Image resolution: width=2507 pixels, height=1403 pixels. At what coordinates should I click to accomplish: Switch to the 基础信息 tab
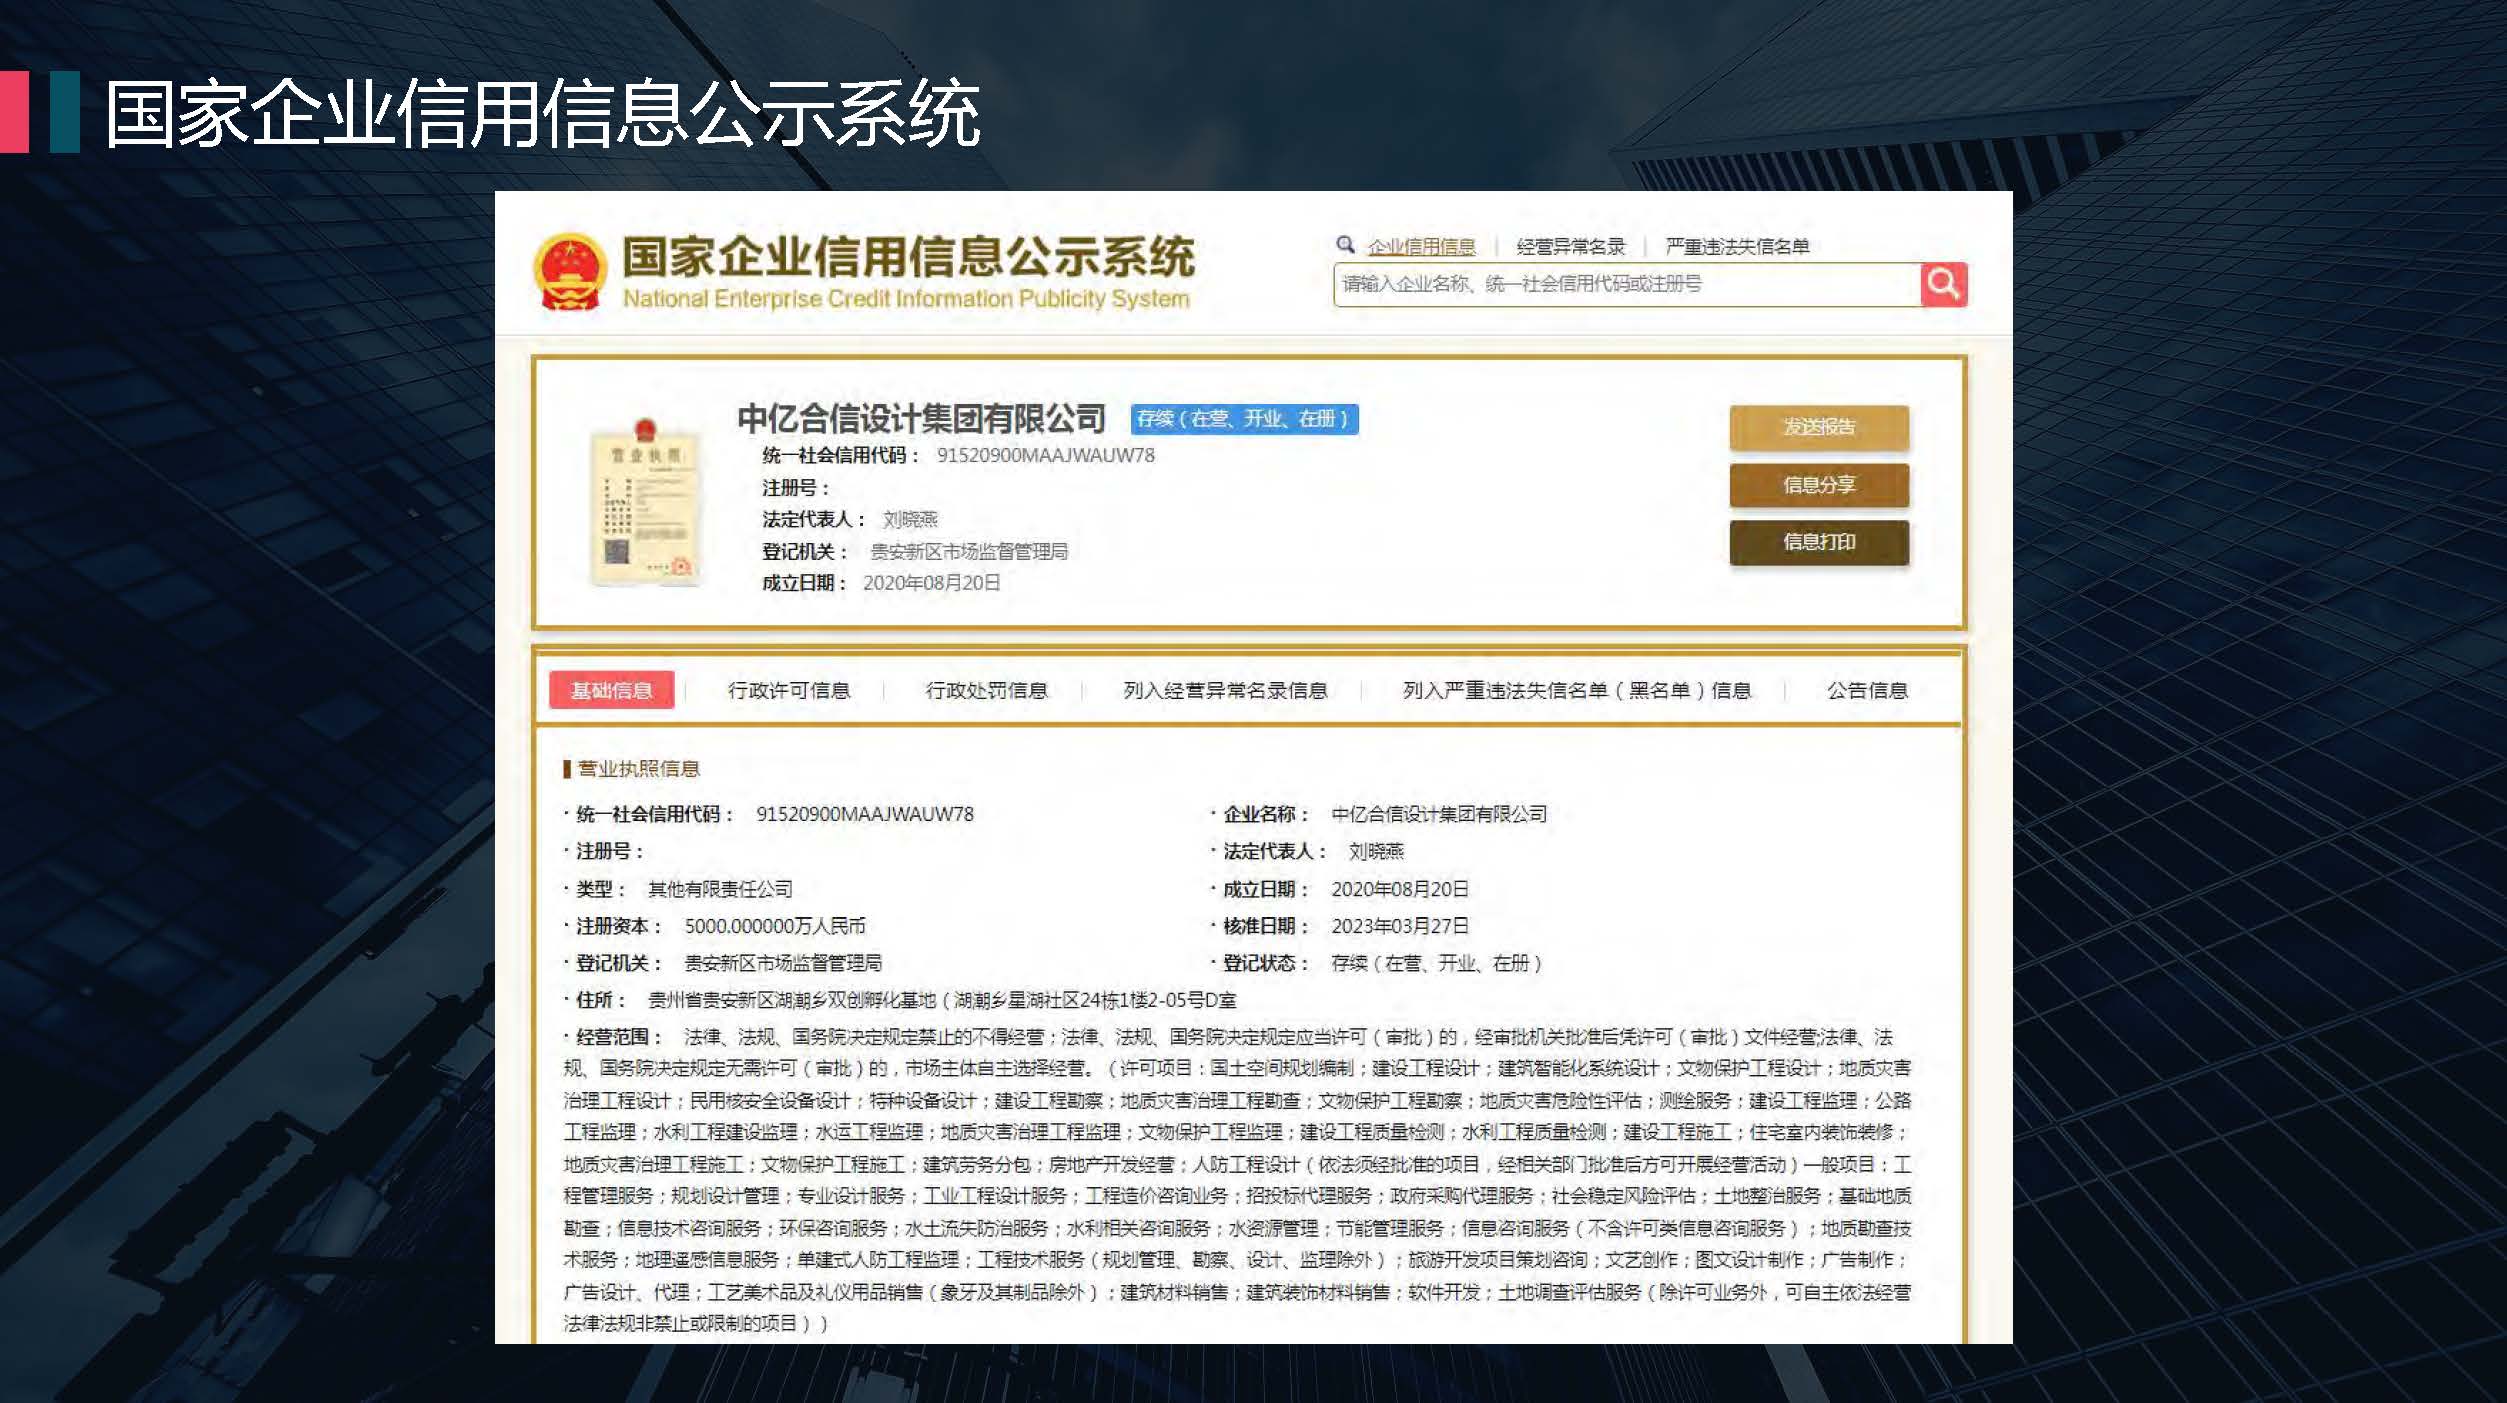pos(611,690)
